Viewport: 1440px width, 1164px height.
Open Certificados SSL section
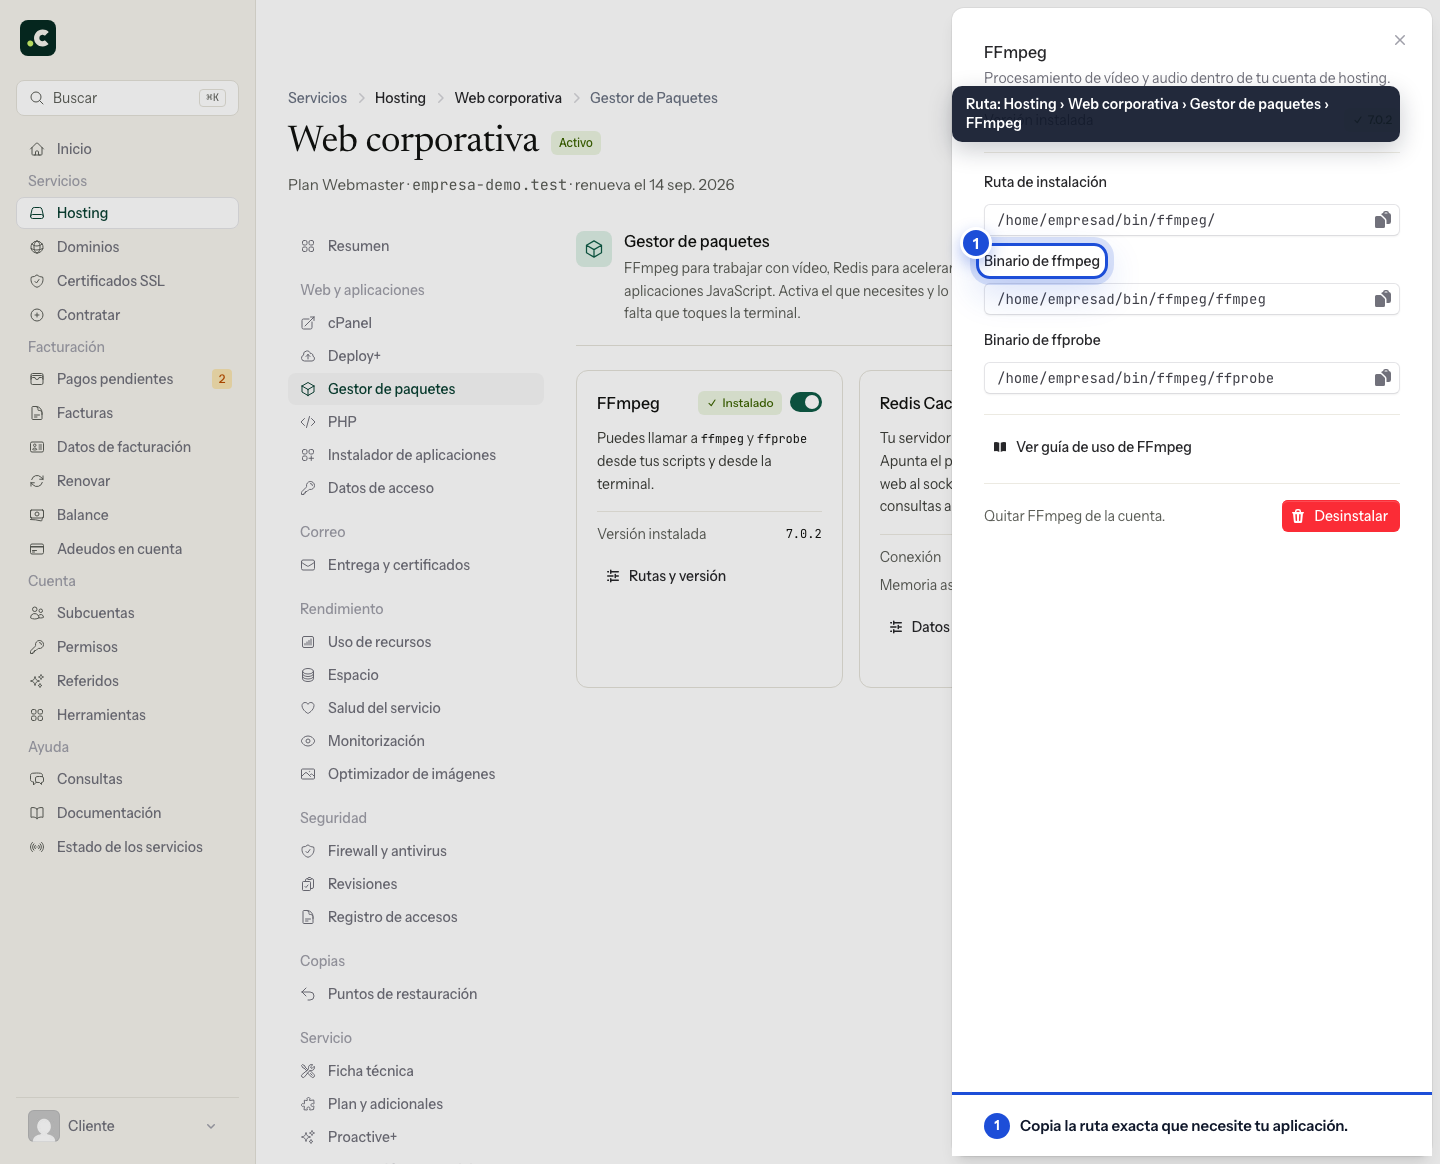[x=127, y=281]
